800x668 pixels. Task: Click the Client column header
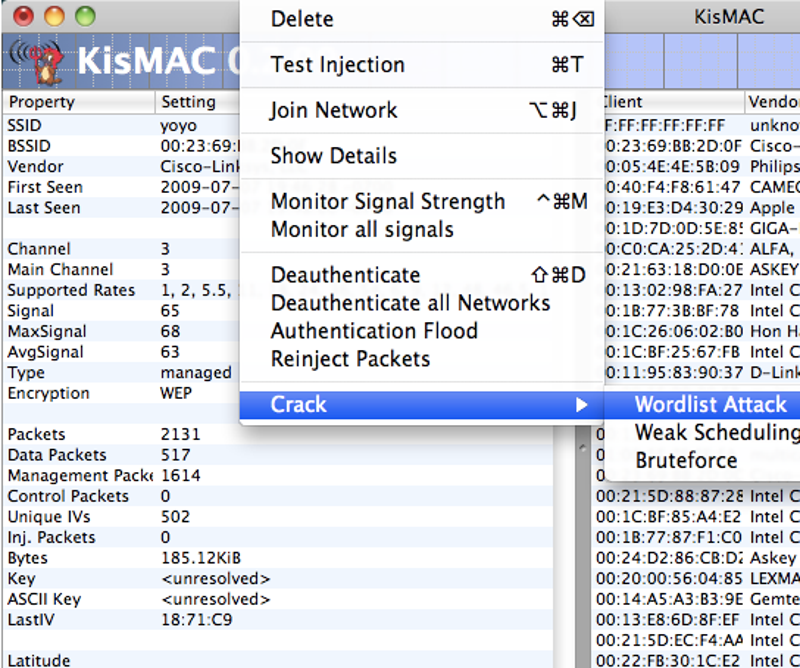[673, 102]
